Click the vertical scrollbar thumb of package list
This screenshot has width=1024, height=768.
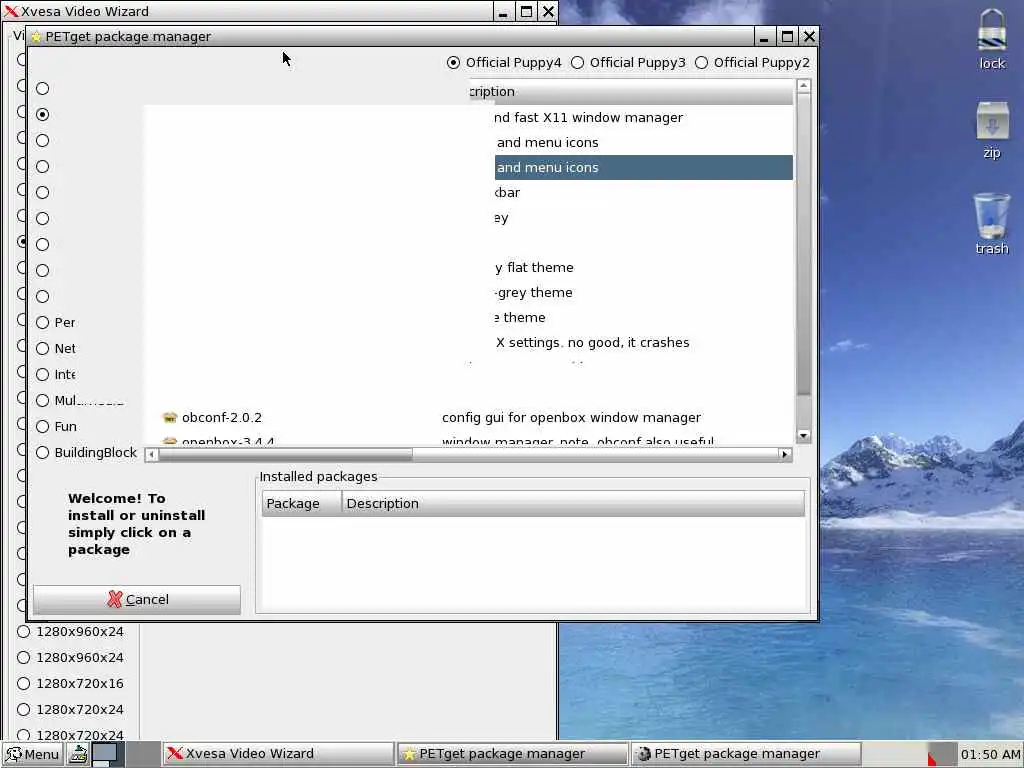click(804, 244)
